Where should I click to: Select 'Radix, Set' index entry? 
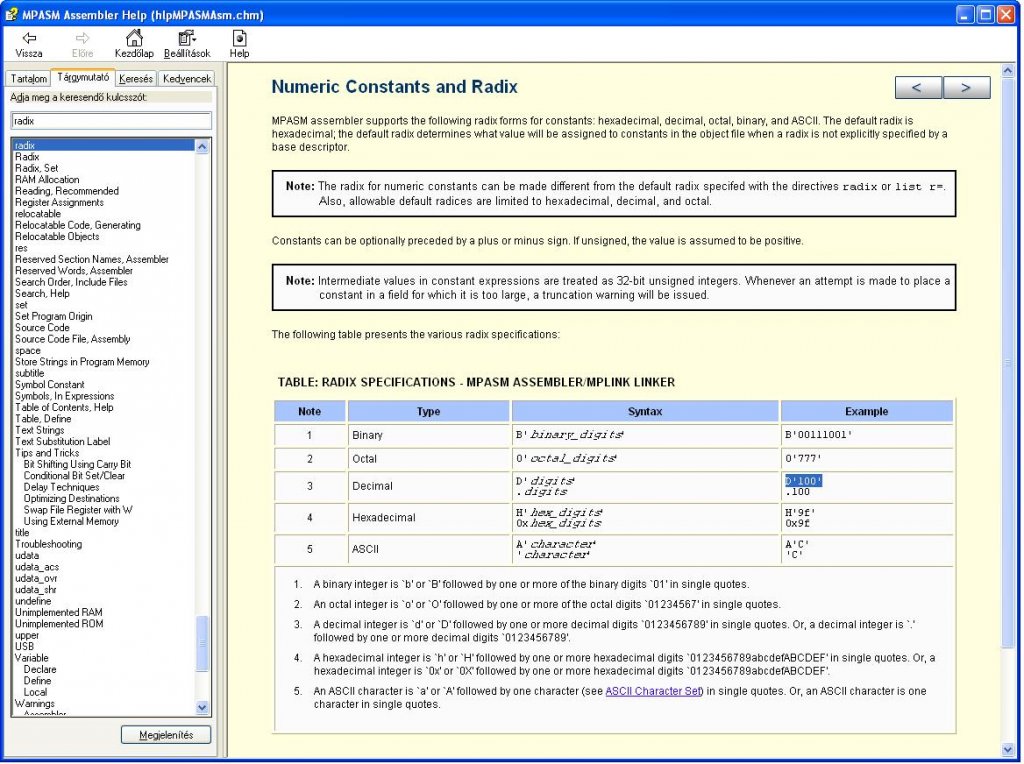point(37,168)
